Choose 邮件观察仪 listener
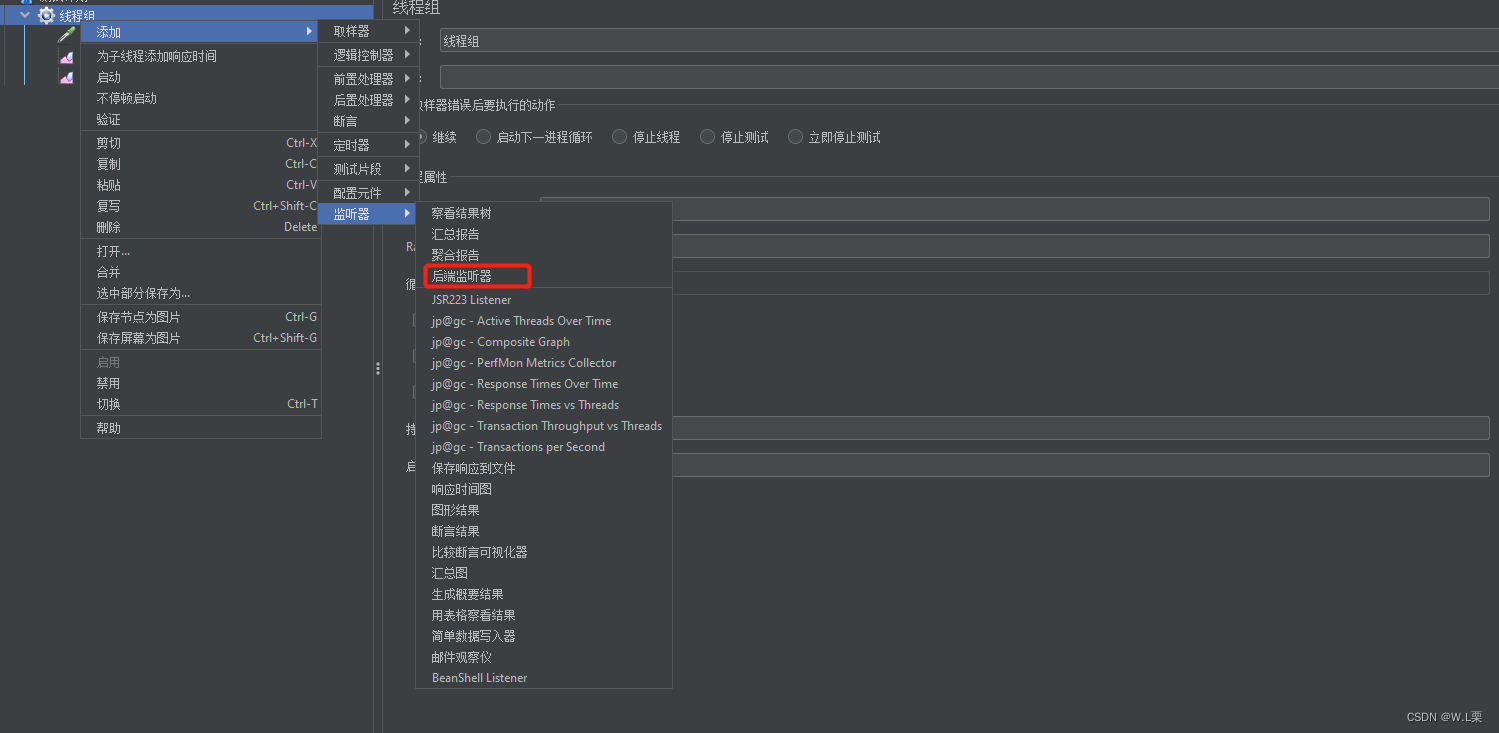The height and width of the screenshot is (733, 1499). [x=544, y=657]
